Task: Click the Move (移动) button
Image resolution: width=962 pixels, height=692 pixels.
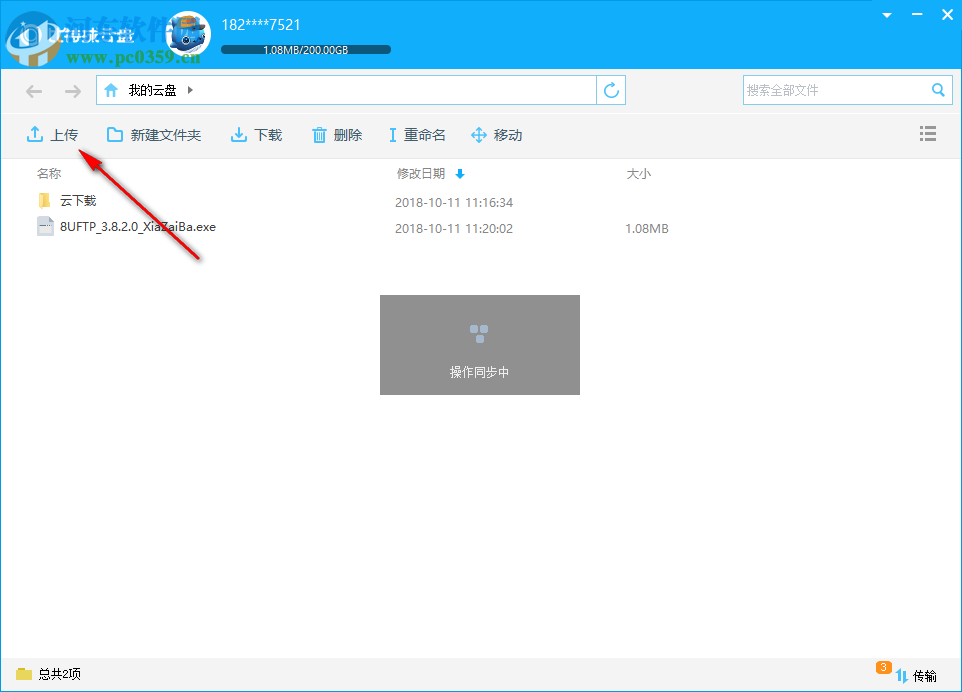Action: click(x=496, y=134)
